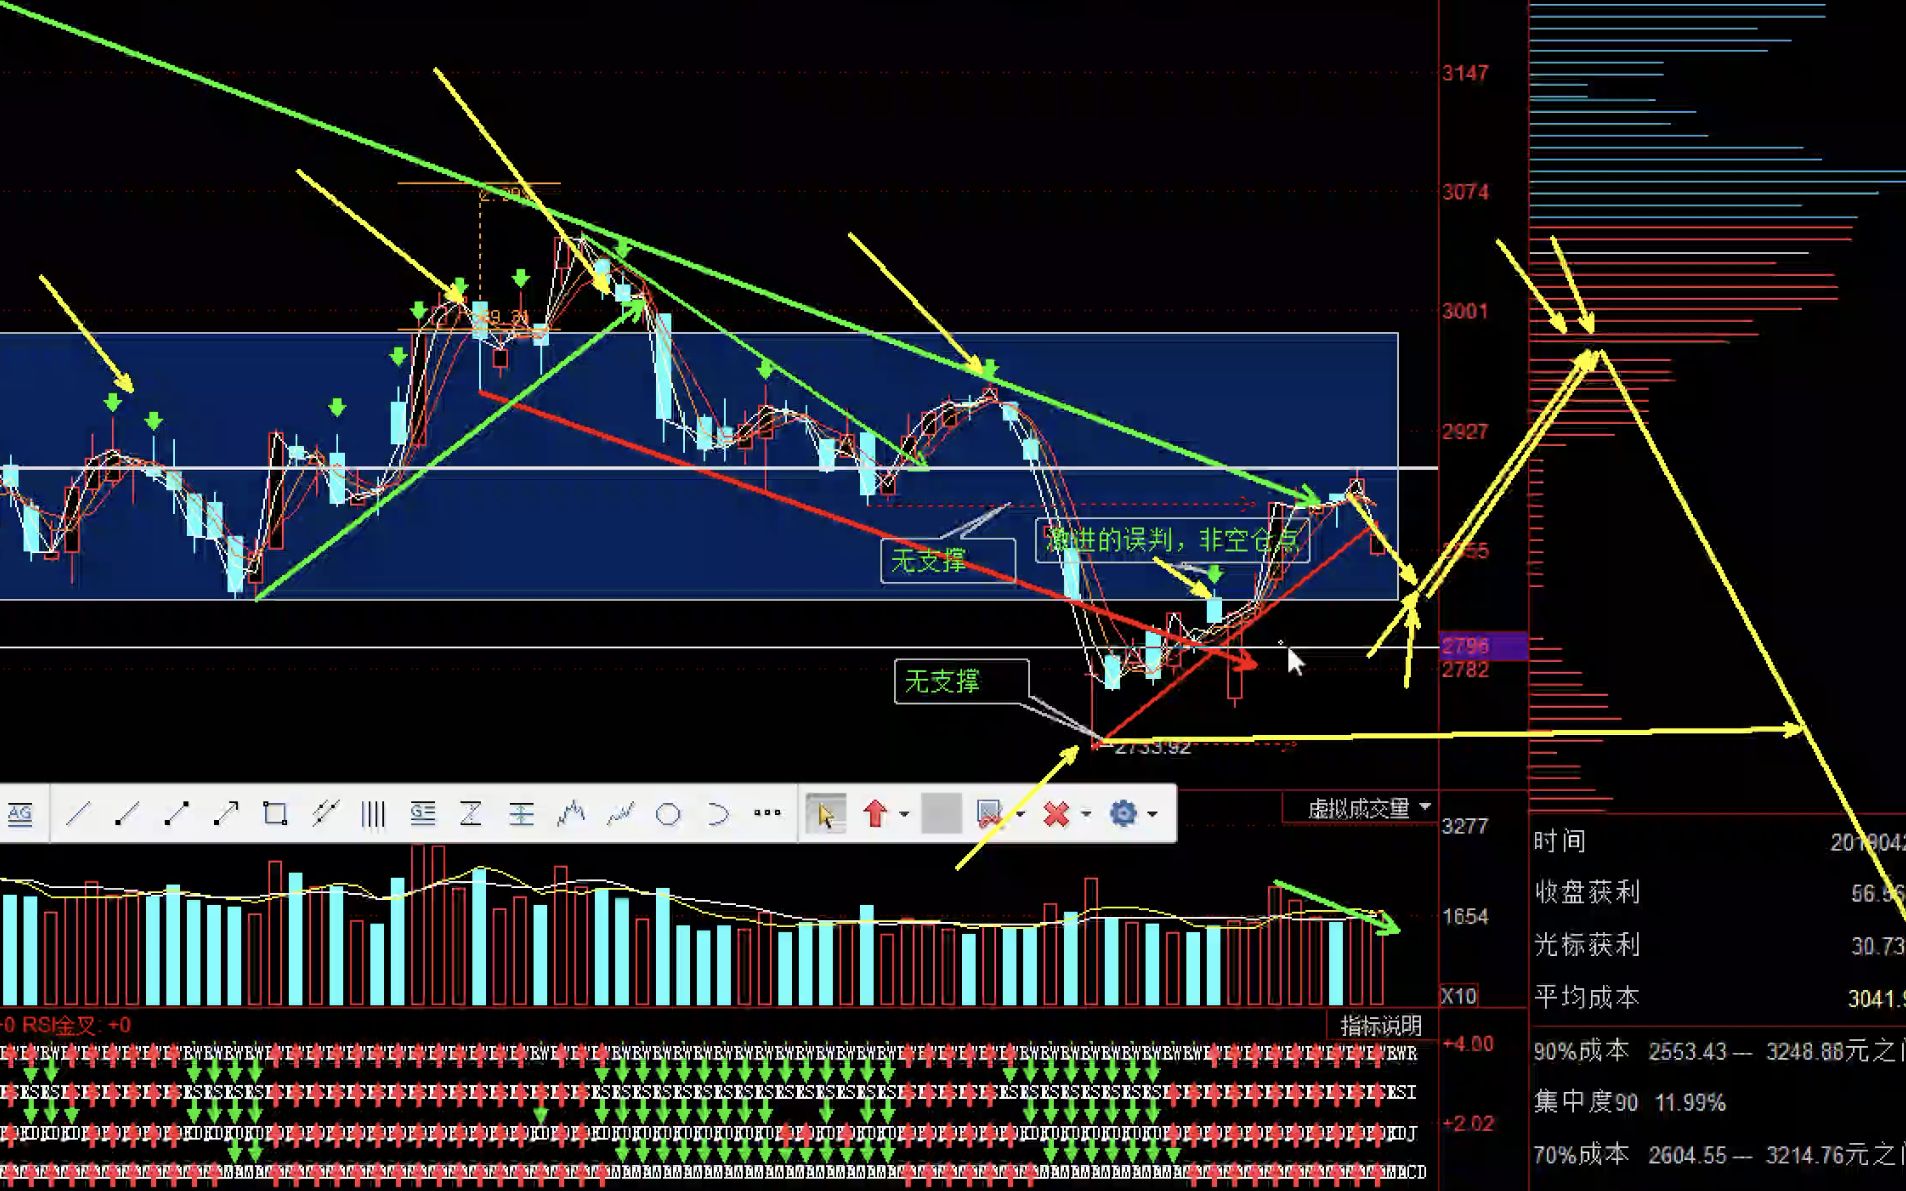Click the 70%成本 range row
Image resolution: width=1906 pixels, height=1191 pixels.
point(1718,1155)
